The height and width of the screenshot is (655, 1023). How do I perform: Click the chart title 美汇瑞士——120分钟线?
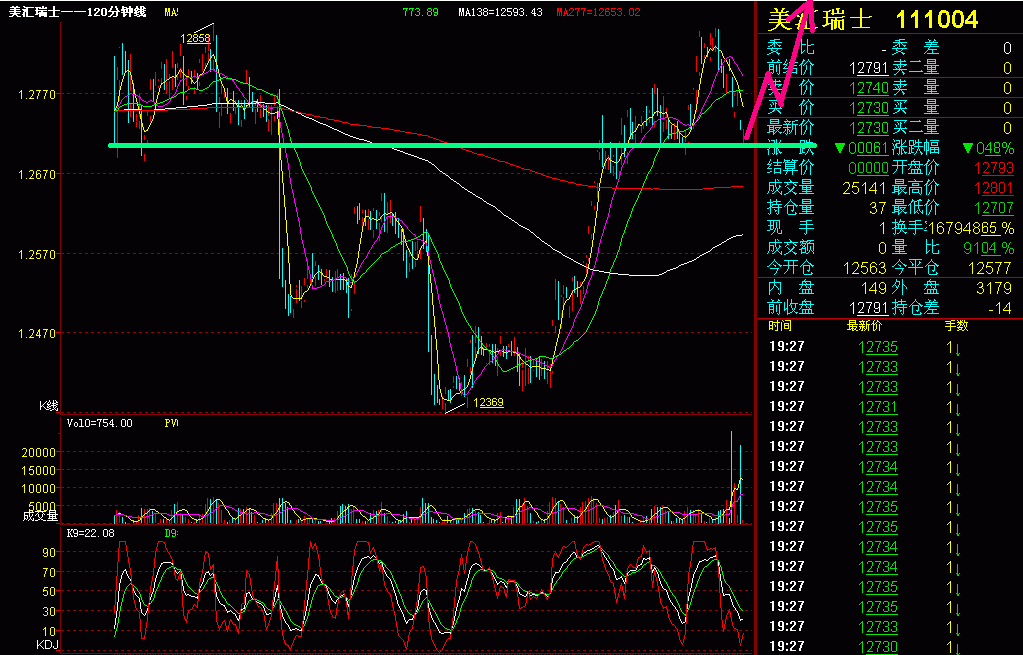point(77,12)
